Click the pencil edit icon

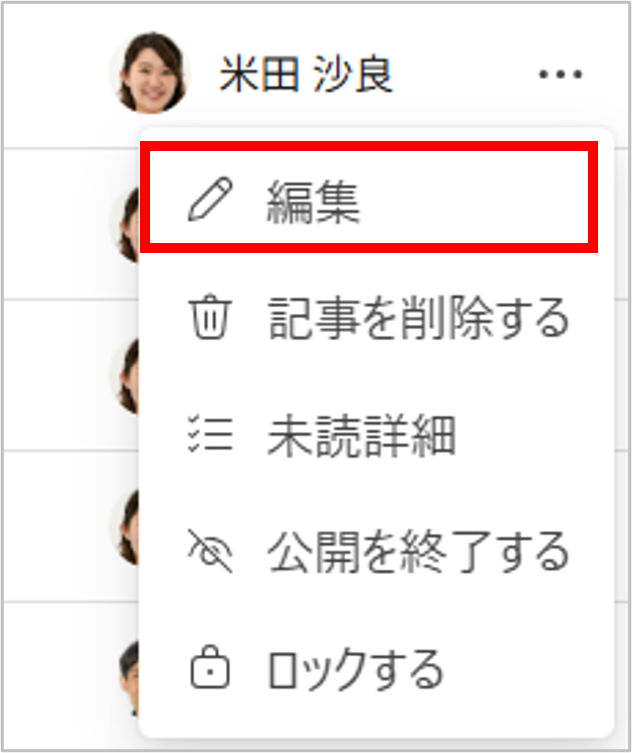(210, 199)
